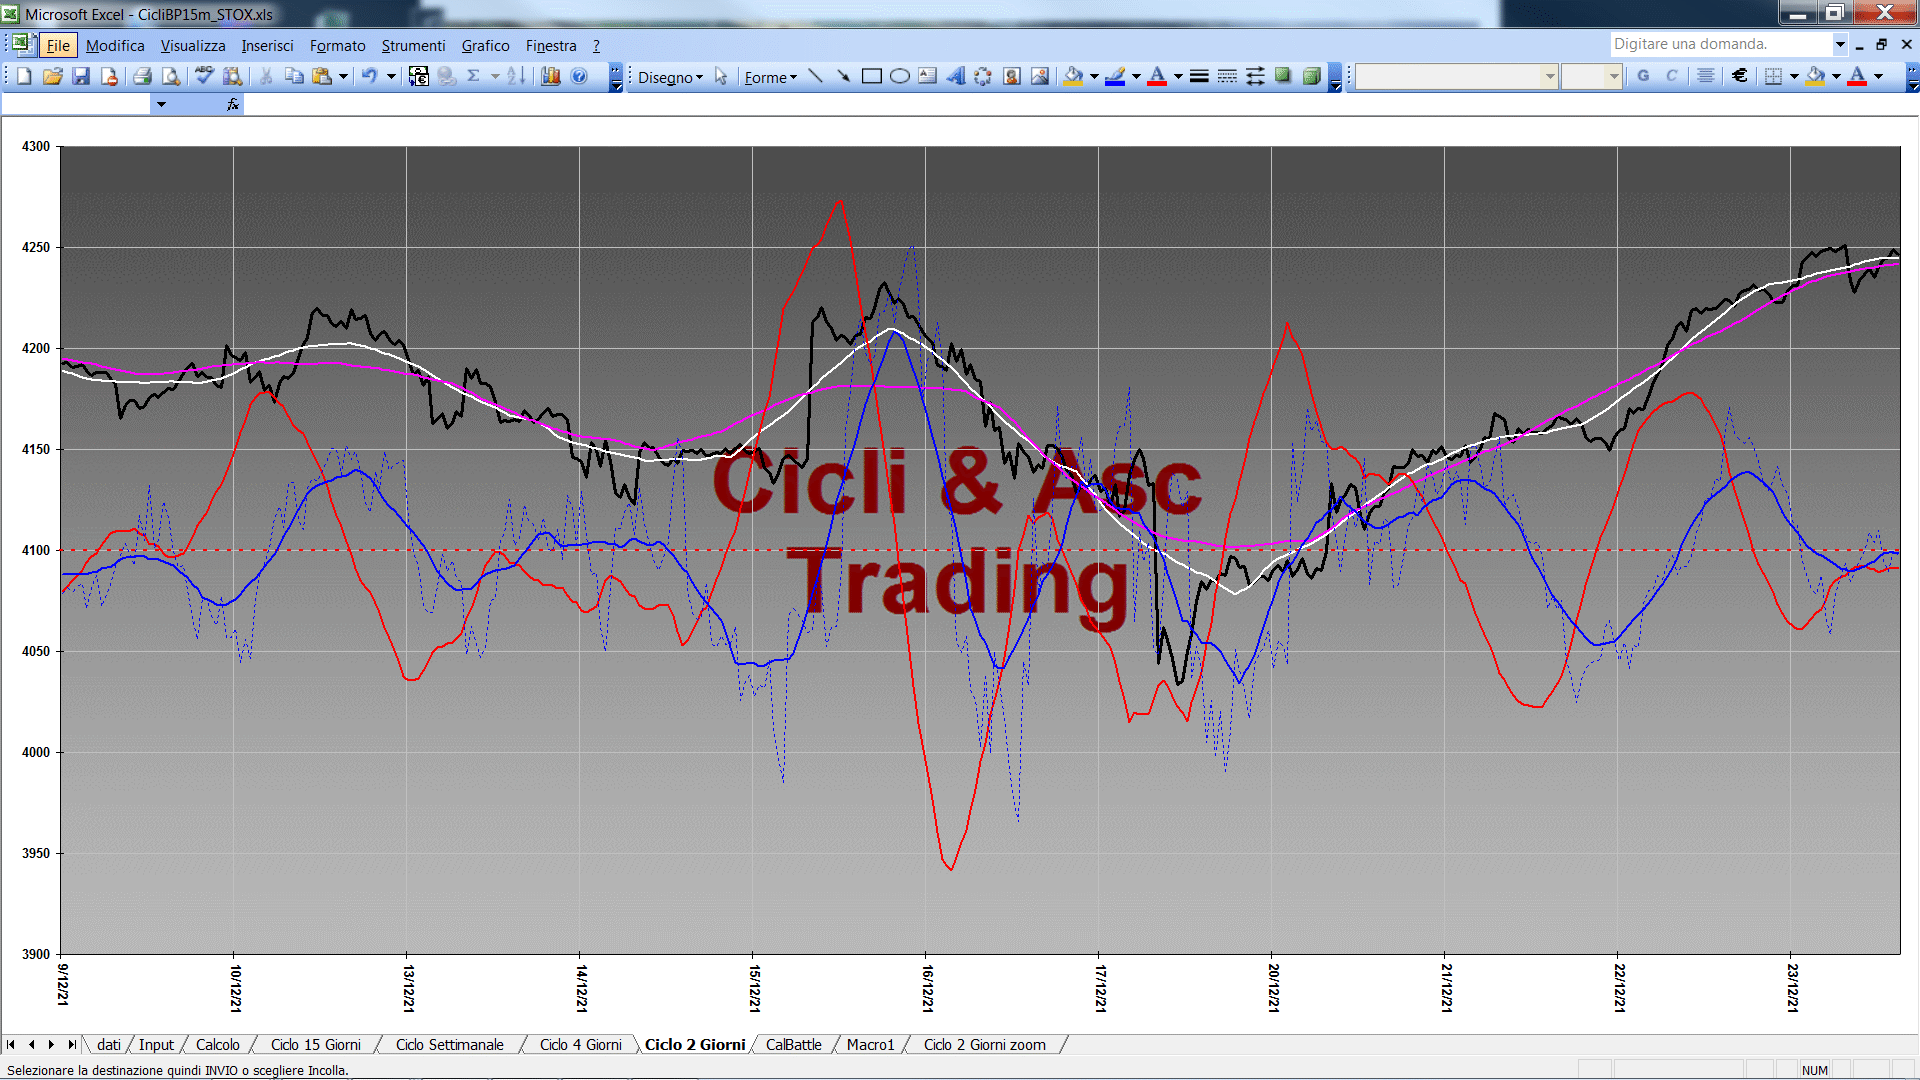Expand the Undo history arrow
Image resolution: width=1920 pixels, height=1080 pixels.
pyautogui.click(x=391, y=76)
